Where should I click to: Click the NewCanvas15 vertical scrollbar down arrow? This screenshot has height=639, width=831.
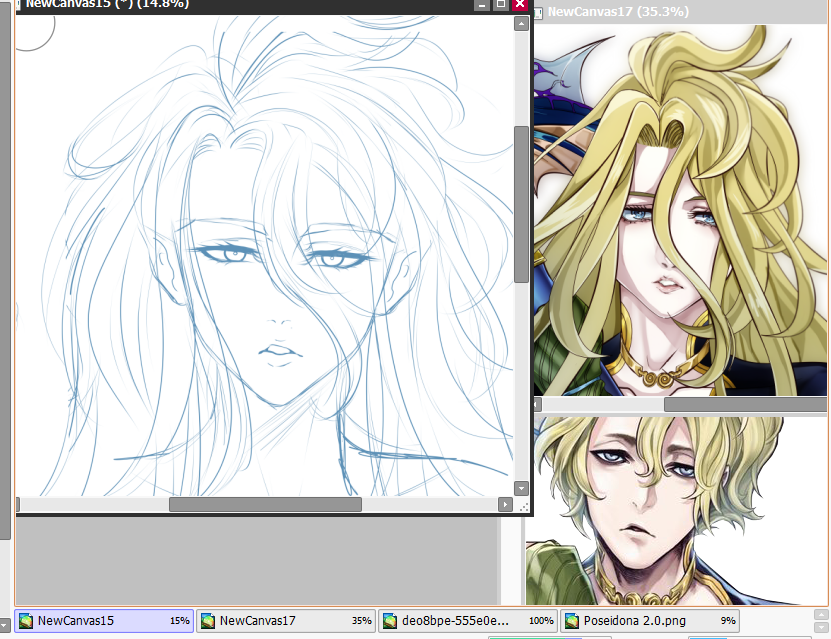pyautogui.click(x=521, y=489)
